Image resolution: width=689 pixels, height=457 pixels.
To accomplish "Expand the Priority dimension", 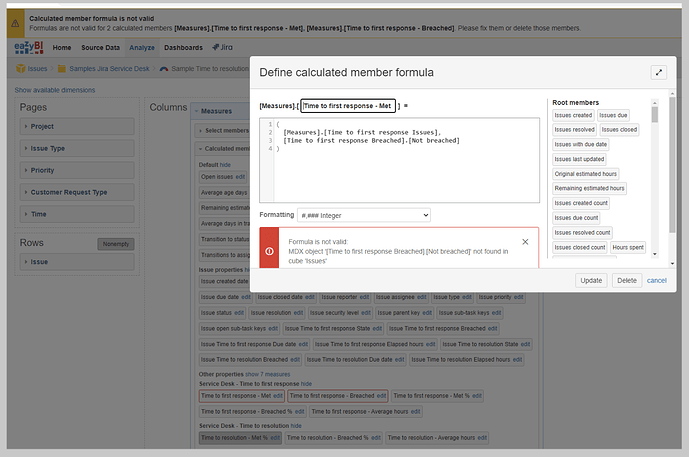I will click(x=77, y=170).
